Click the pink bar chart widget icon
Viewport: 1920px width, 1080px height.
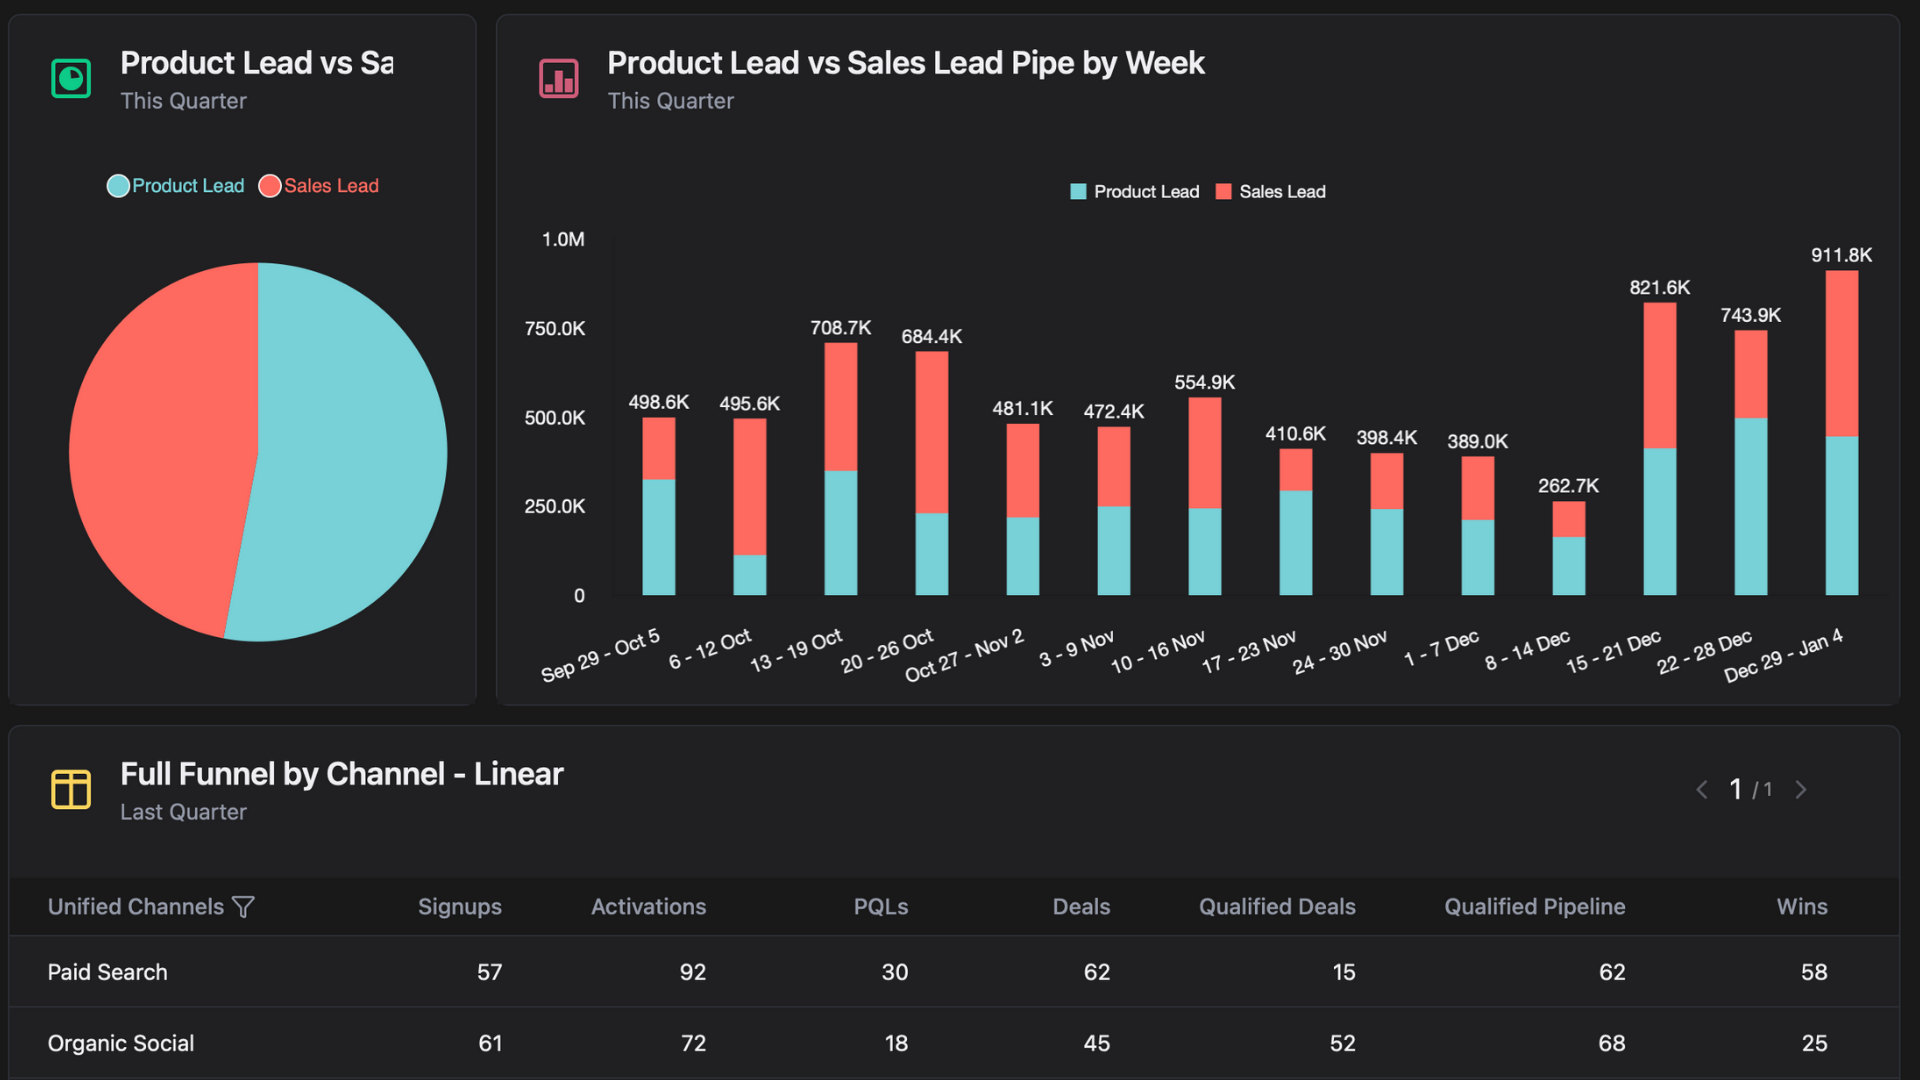(558, 78)
